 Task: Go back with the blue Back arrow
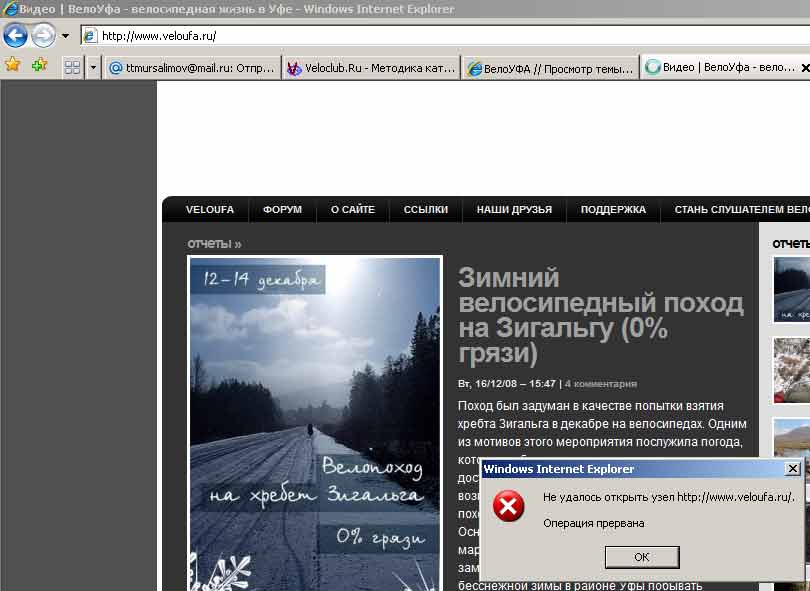(15, 36)
